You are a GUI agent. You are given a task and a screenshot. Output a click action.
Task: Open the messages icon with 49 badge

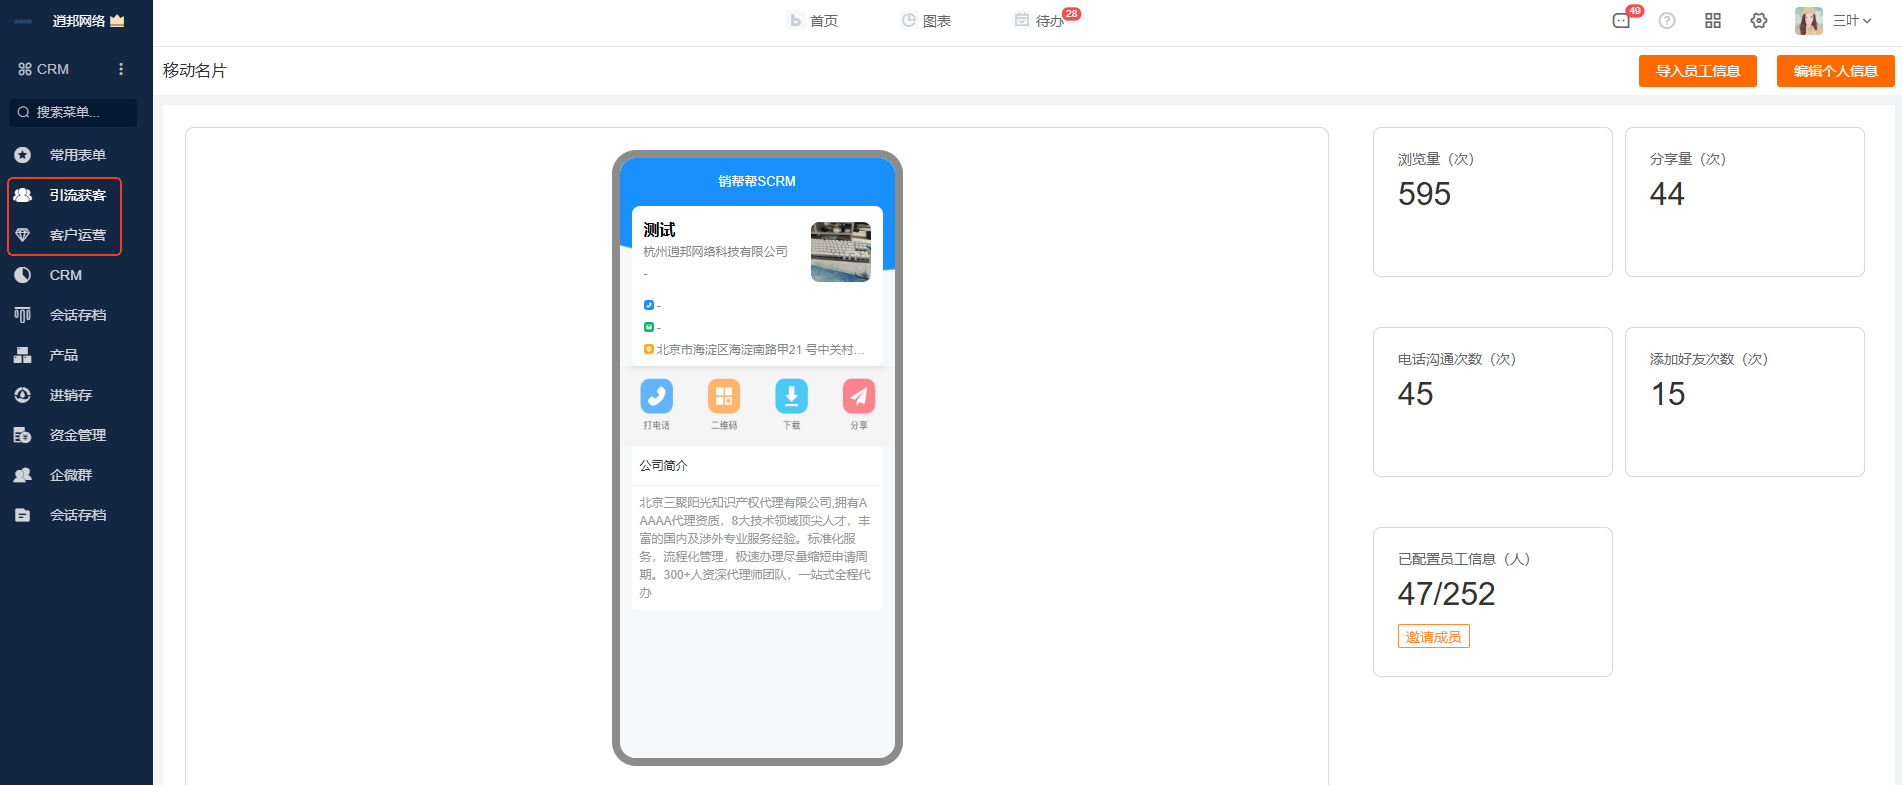(x=1621, y=21)
